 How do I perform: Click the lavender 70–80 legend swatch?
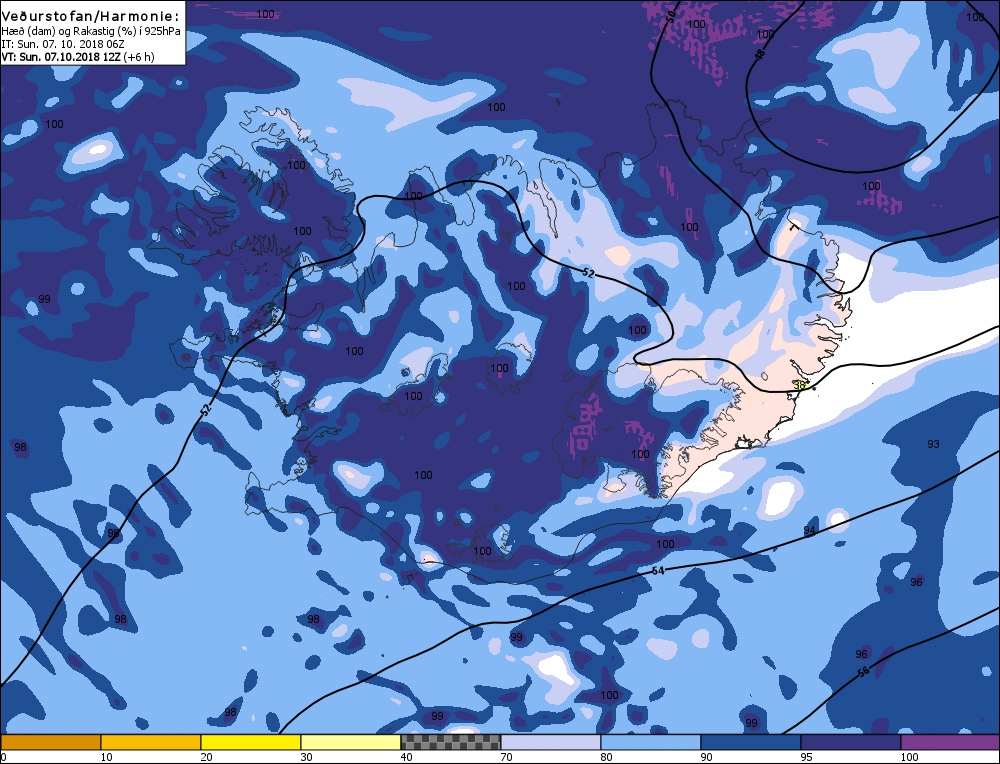click(551, 742)
